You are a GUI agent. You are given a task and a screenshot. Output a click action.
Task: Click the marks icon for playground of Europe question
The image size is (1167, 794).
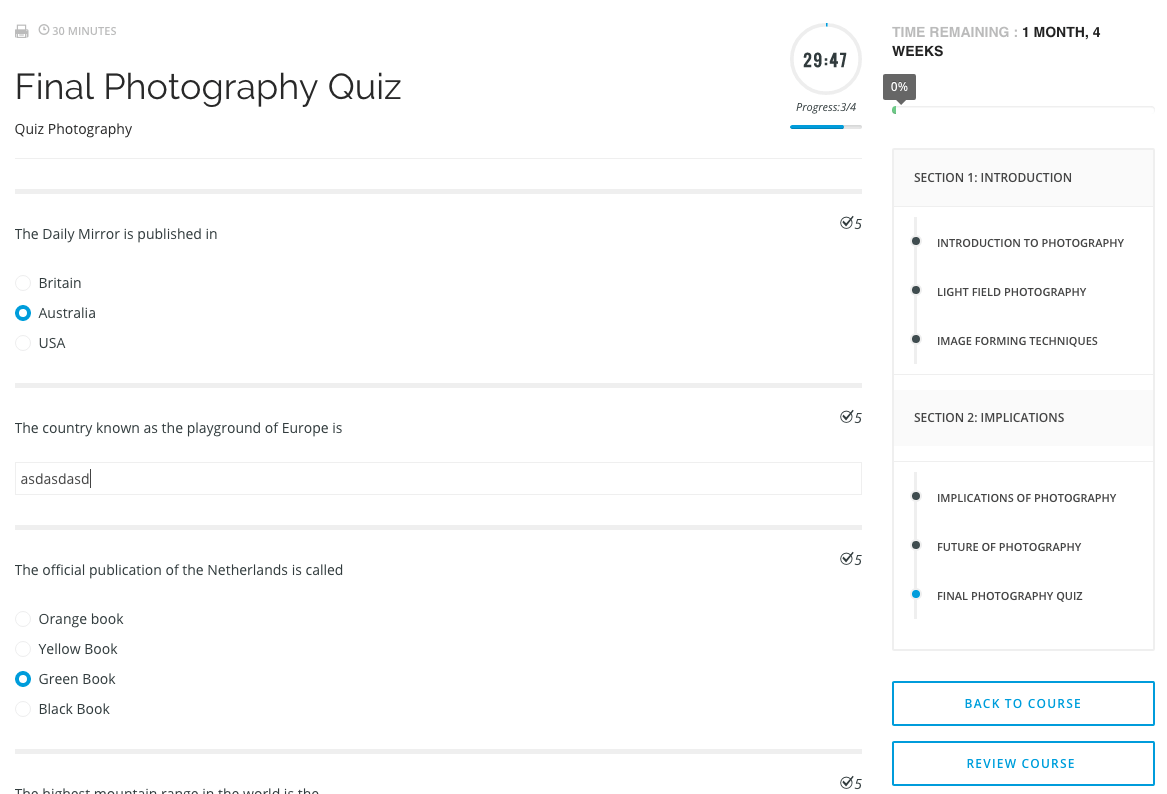tap(847, 417)
